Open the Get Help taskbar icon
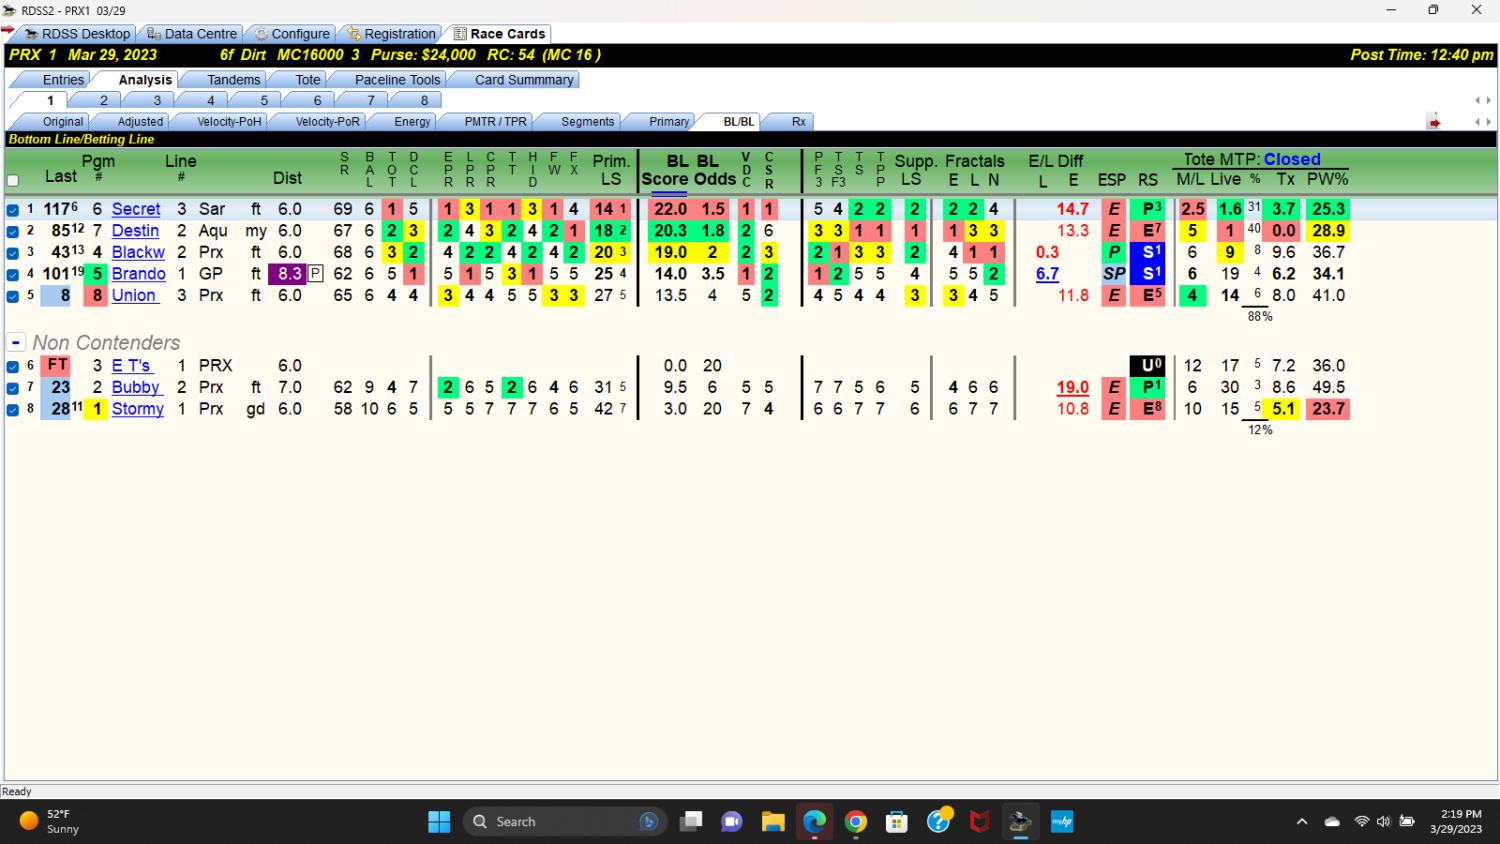The height and width of the screenshot is (844, 1500). 938,822
